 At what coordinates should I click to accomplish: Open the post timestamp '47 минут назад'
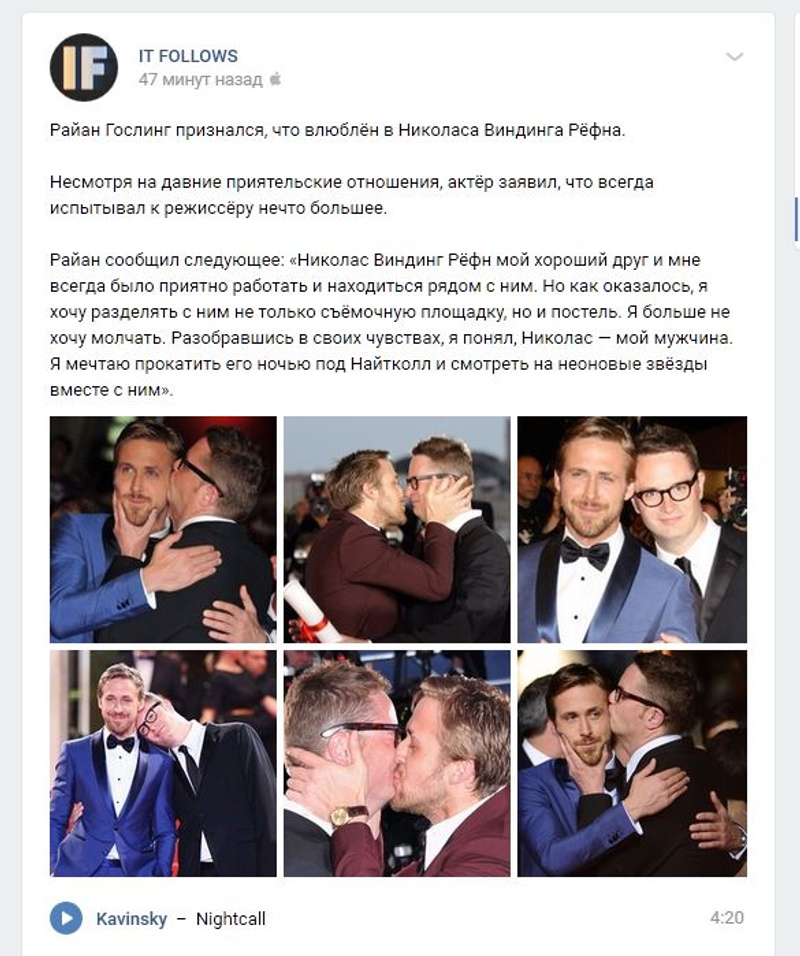[x=200, y=80]
